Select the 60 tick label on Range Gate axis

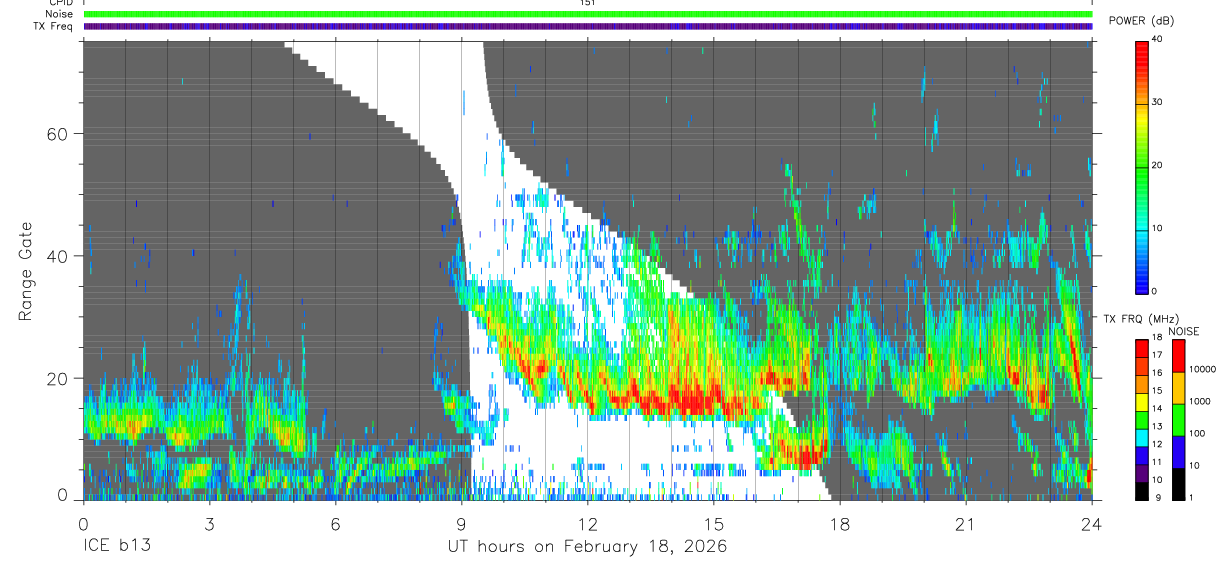pyautogui.click(x=60, y=134)
